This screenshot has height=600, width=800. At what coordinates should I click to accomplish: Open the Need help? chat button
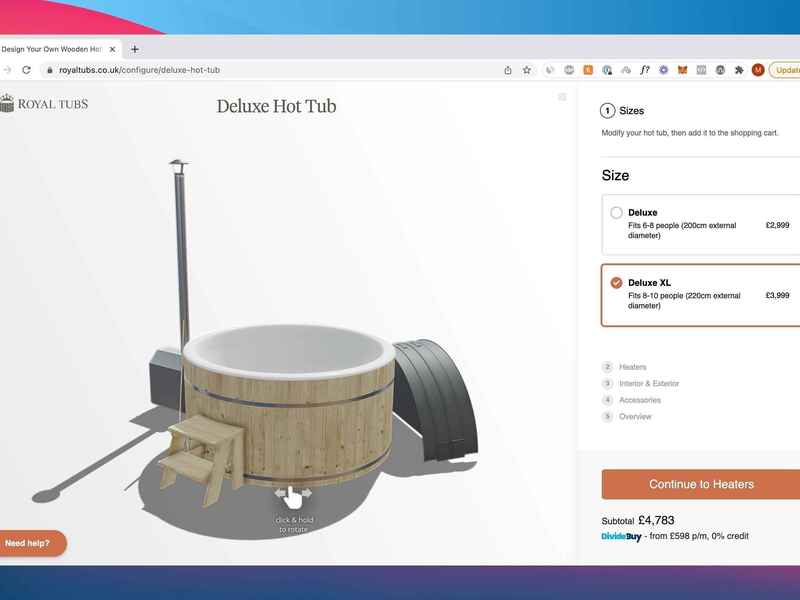(32, 543)
